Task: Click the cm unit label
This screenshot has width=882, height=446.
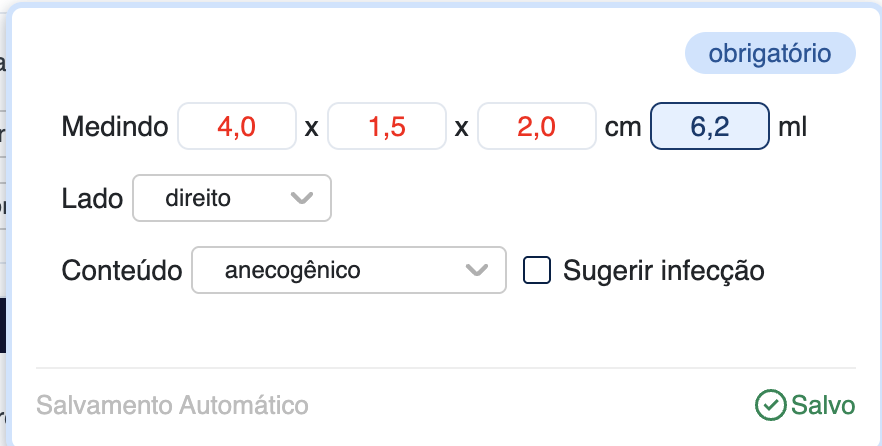Action: [x=624, y=127]
